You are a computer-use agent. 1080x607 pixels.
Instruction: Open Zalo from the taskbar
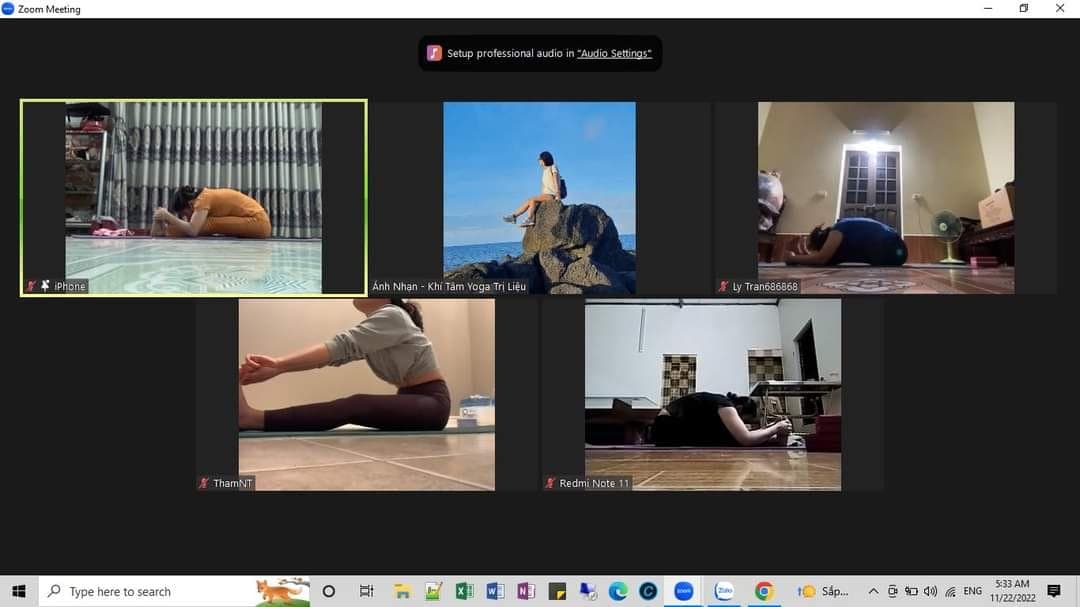[724, 591]
